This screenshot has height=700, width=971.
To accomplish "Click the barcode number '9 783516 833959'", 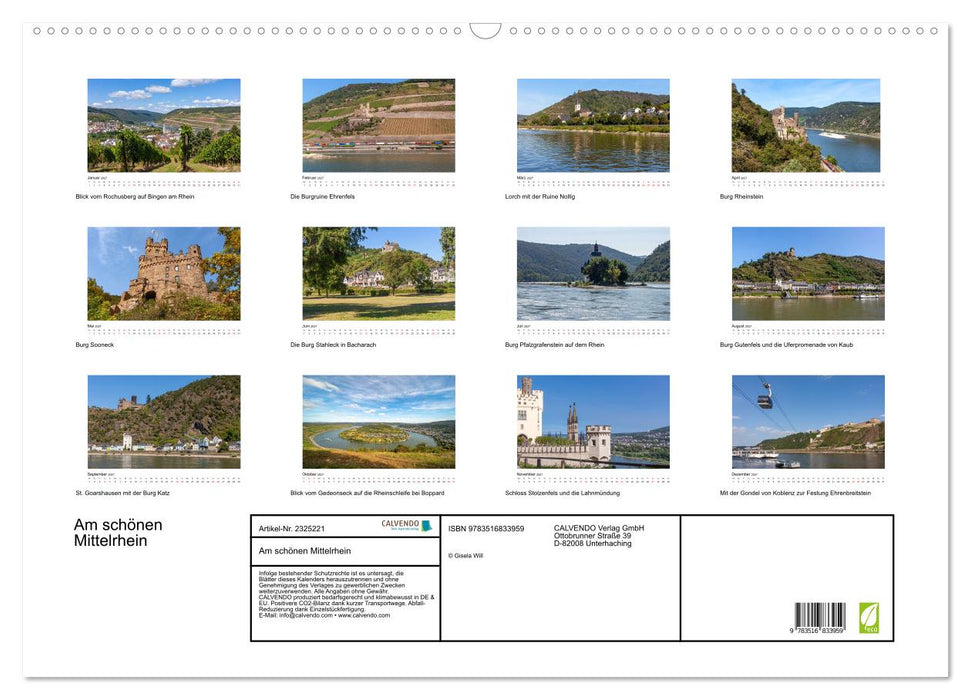I will click(817, 630).
